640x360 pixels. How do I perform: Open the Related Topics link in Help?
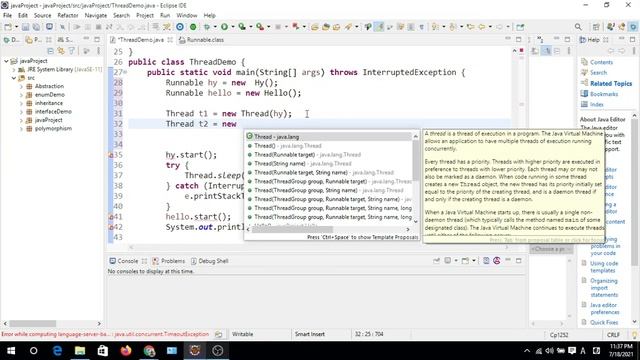[x=611, y=83]
